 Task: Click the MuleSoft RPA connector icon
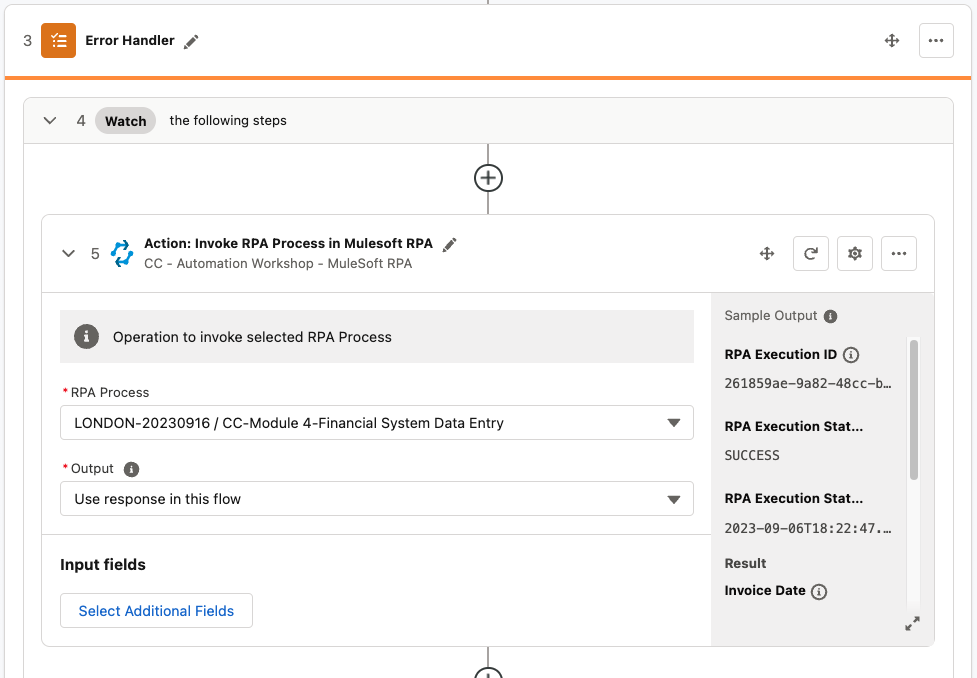(122, 254)
